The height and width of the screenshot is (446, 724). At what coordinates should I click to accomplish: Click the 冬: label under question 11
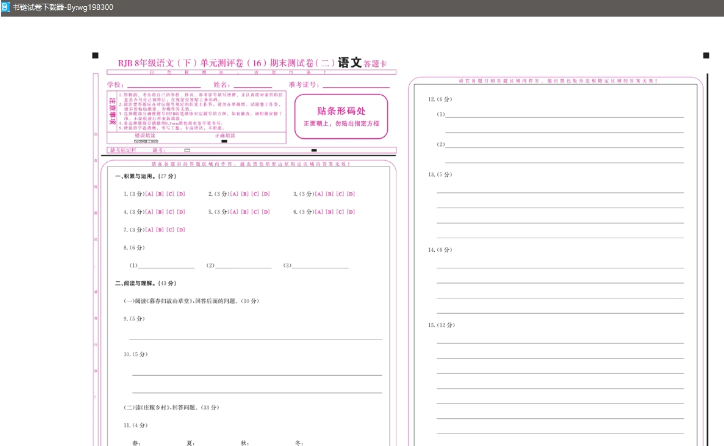click(299, 443)
